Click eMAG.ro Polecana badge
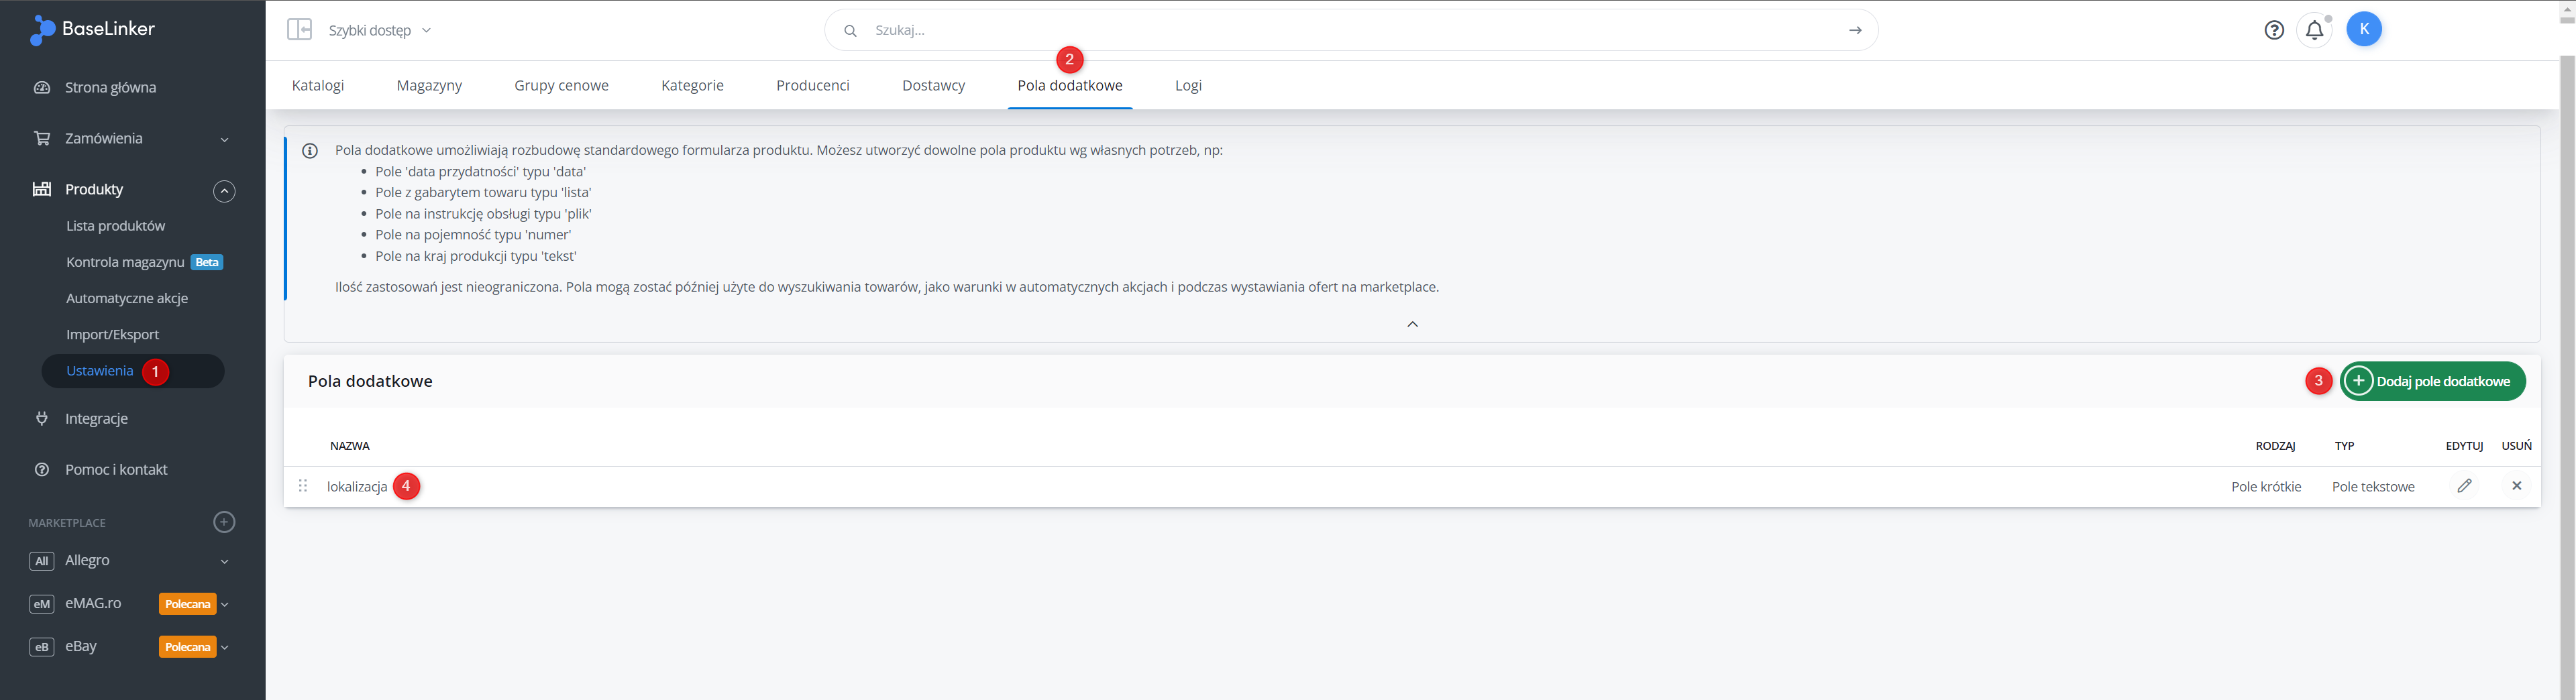2576x700 pixels. coord(187,604)
